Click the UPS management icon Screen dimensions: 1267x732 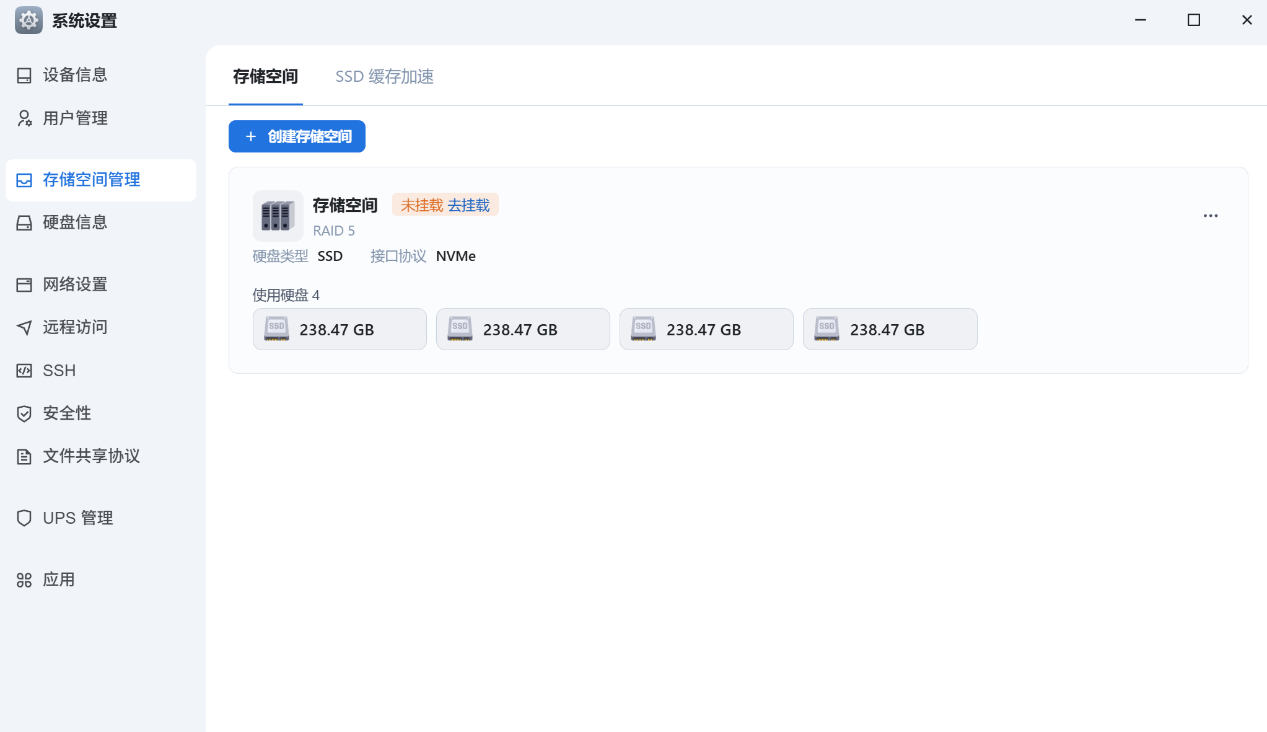(24, 518)
